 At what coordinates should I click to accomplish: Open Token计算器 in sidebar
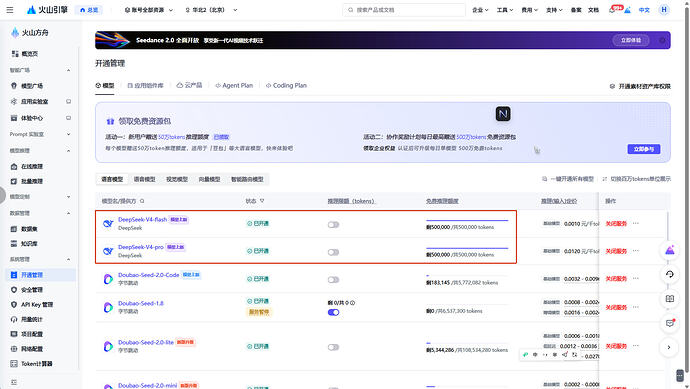32,363
